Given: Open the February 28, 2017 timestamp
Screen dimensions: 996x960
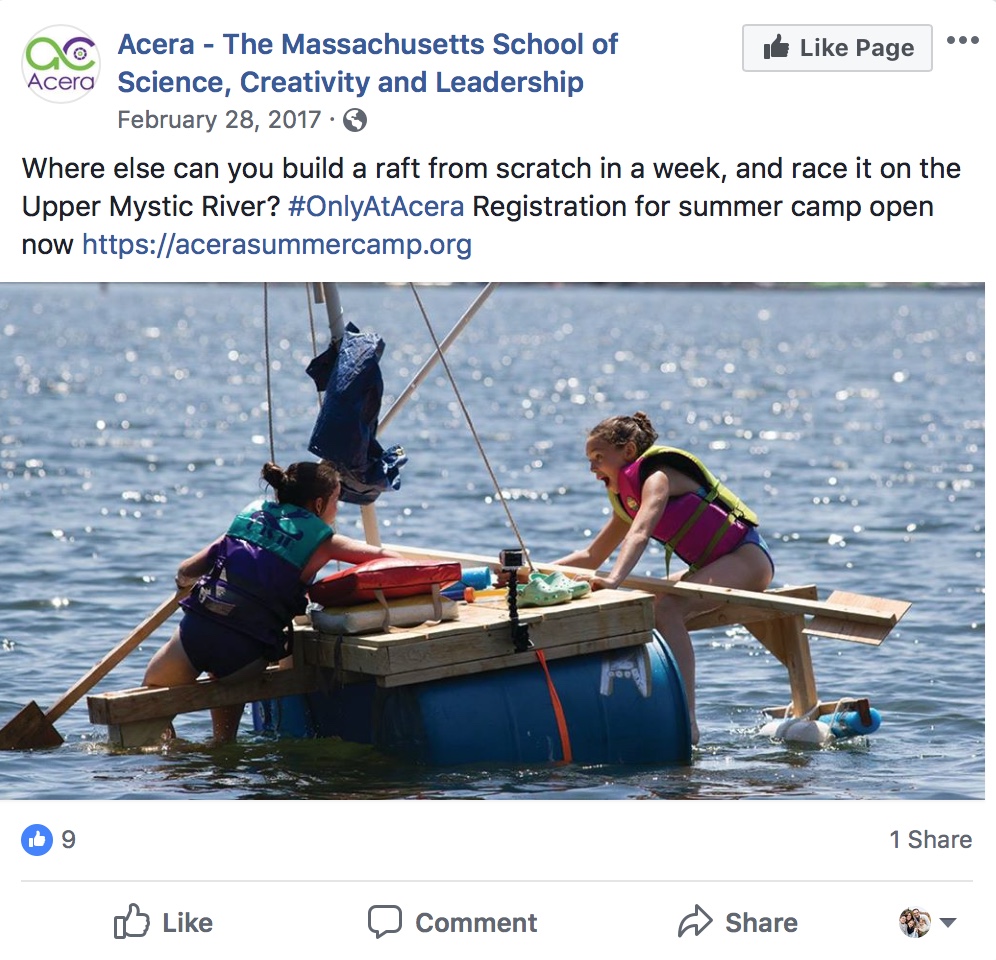Looking at the screenshot, I should click(x=219, y=121).
